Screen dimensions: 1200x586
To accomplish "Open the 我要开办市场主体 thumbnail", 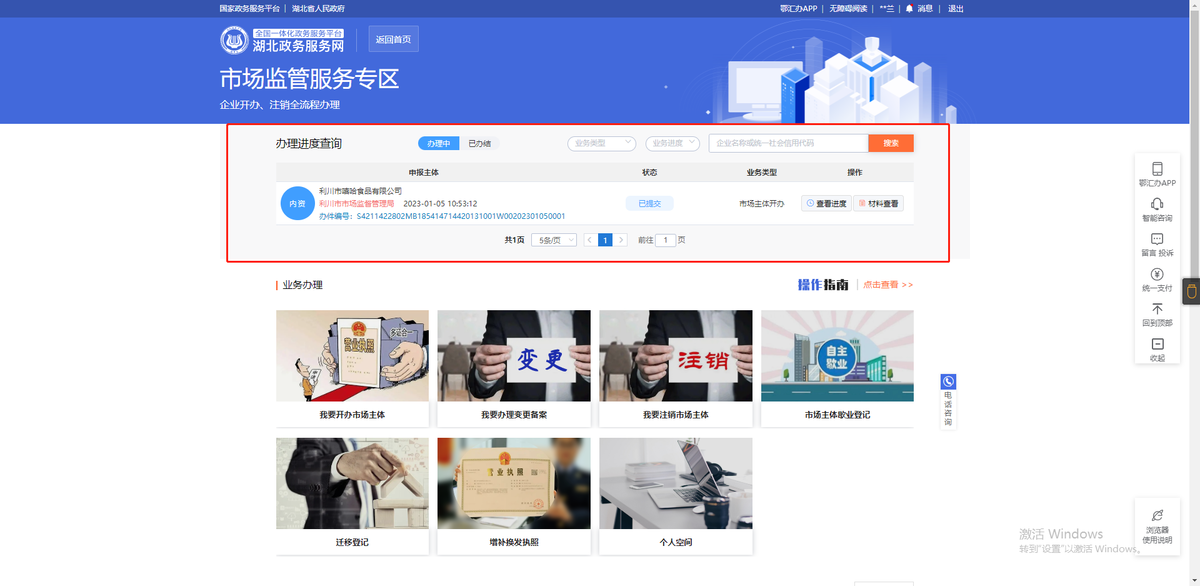I will [x=352, y=356].
